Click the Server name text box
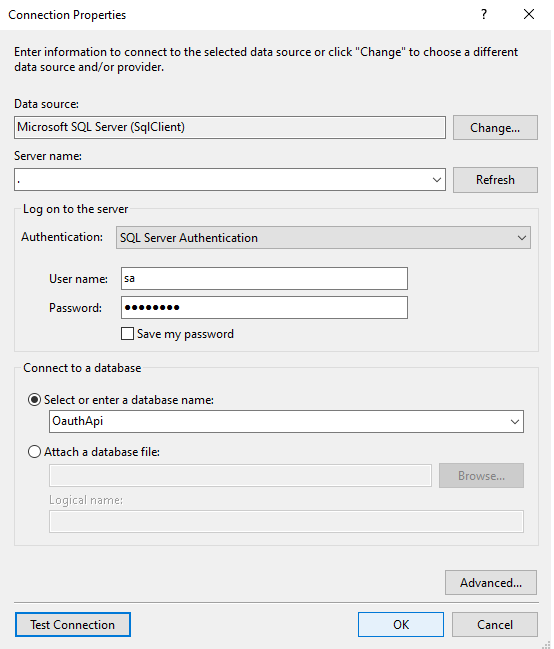 tap(222, 180)
